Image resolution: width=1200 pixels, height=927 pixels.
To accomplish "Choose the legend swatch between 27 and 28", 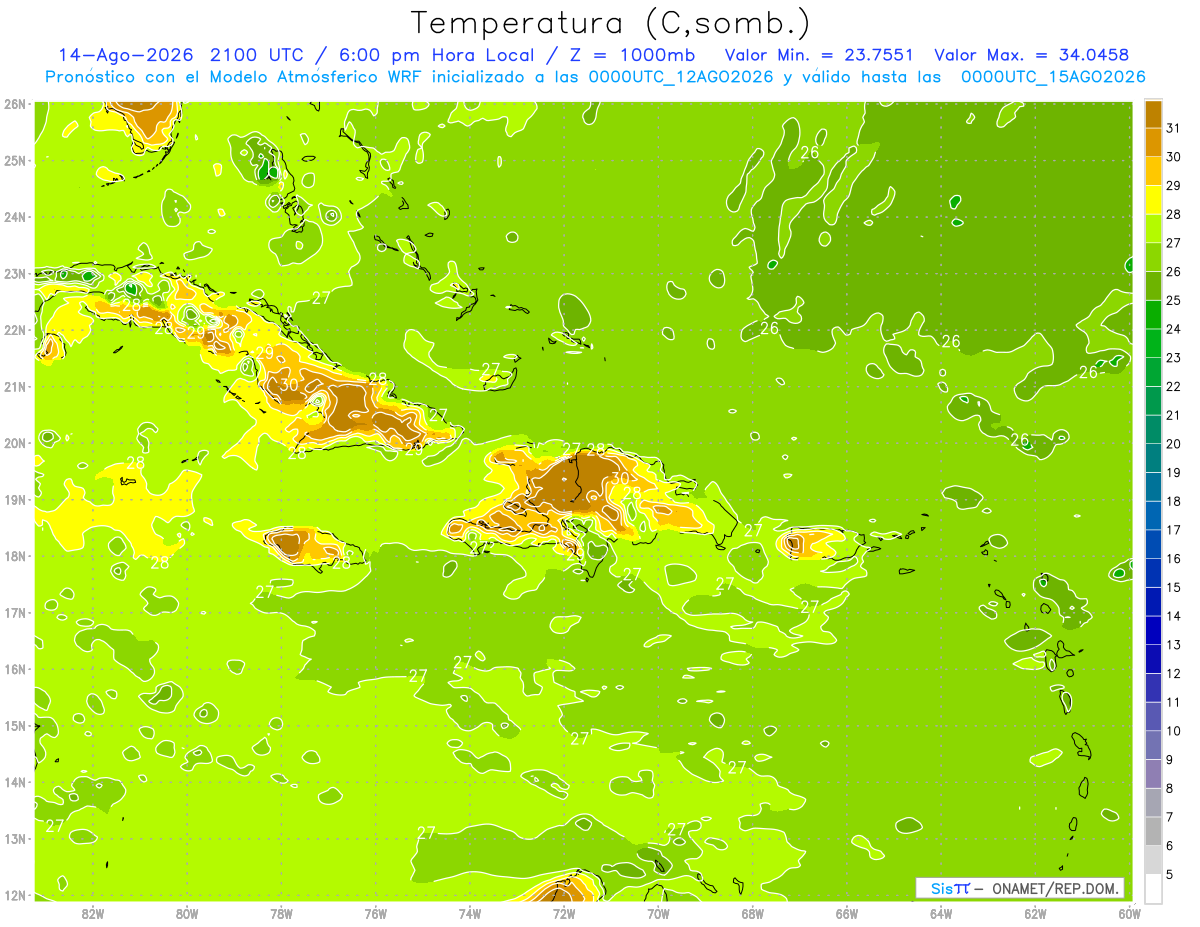I will pos(1153,228).
